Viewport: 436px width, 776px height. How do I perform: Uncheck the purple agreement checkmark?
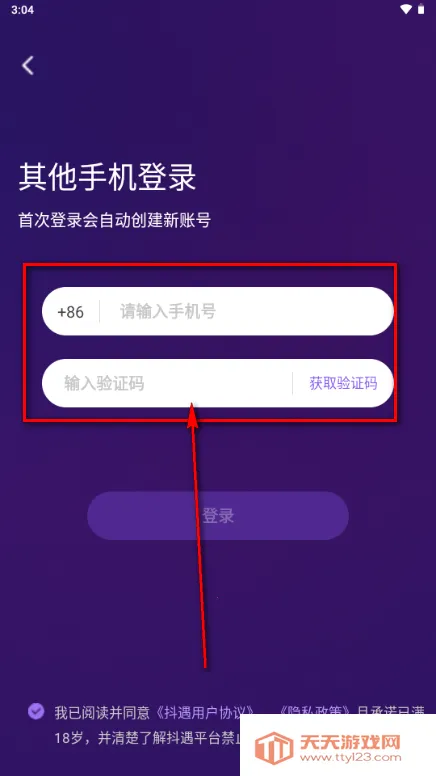point(36,711)
